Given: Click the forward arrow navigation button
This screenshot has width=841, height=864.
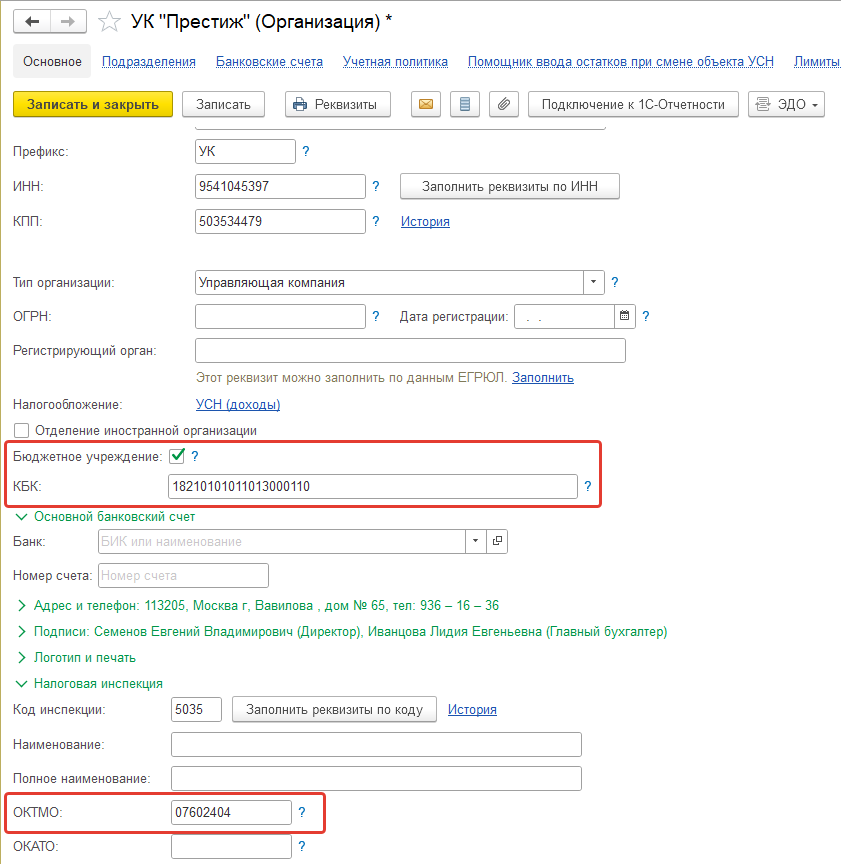Looking at the screenshot, I should (x=68, y=21).
